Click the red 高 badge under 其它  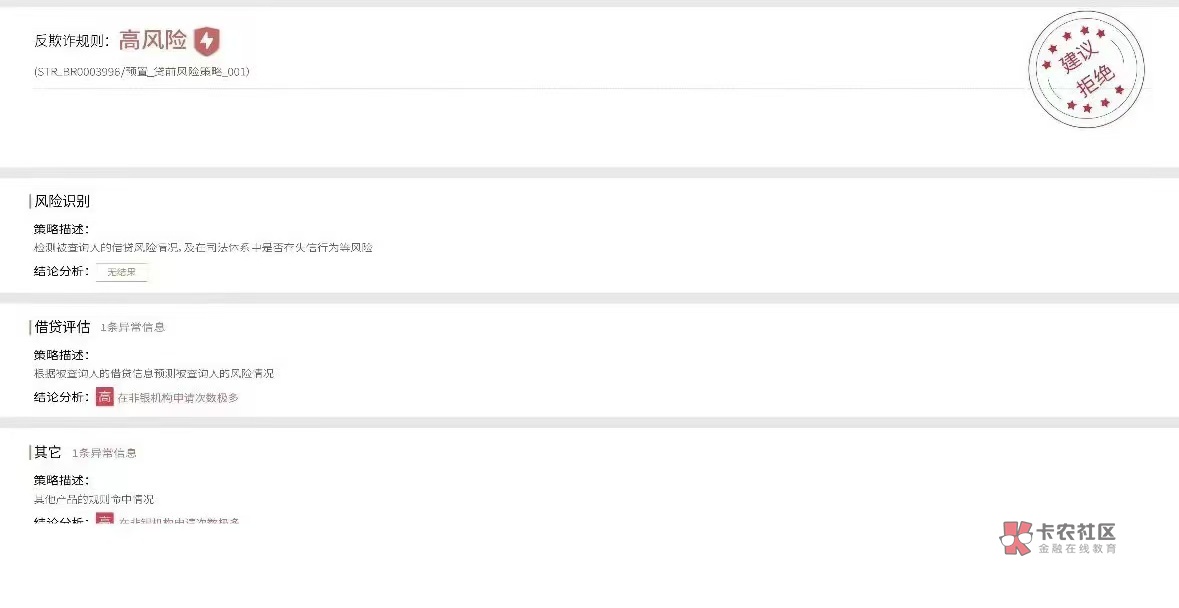[105, 521]
